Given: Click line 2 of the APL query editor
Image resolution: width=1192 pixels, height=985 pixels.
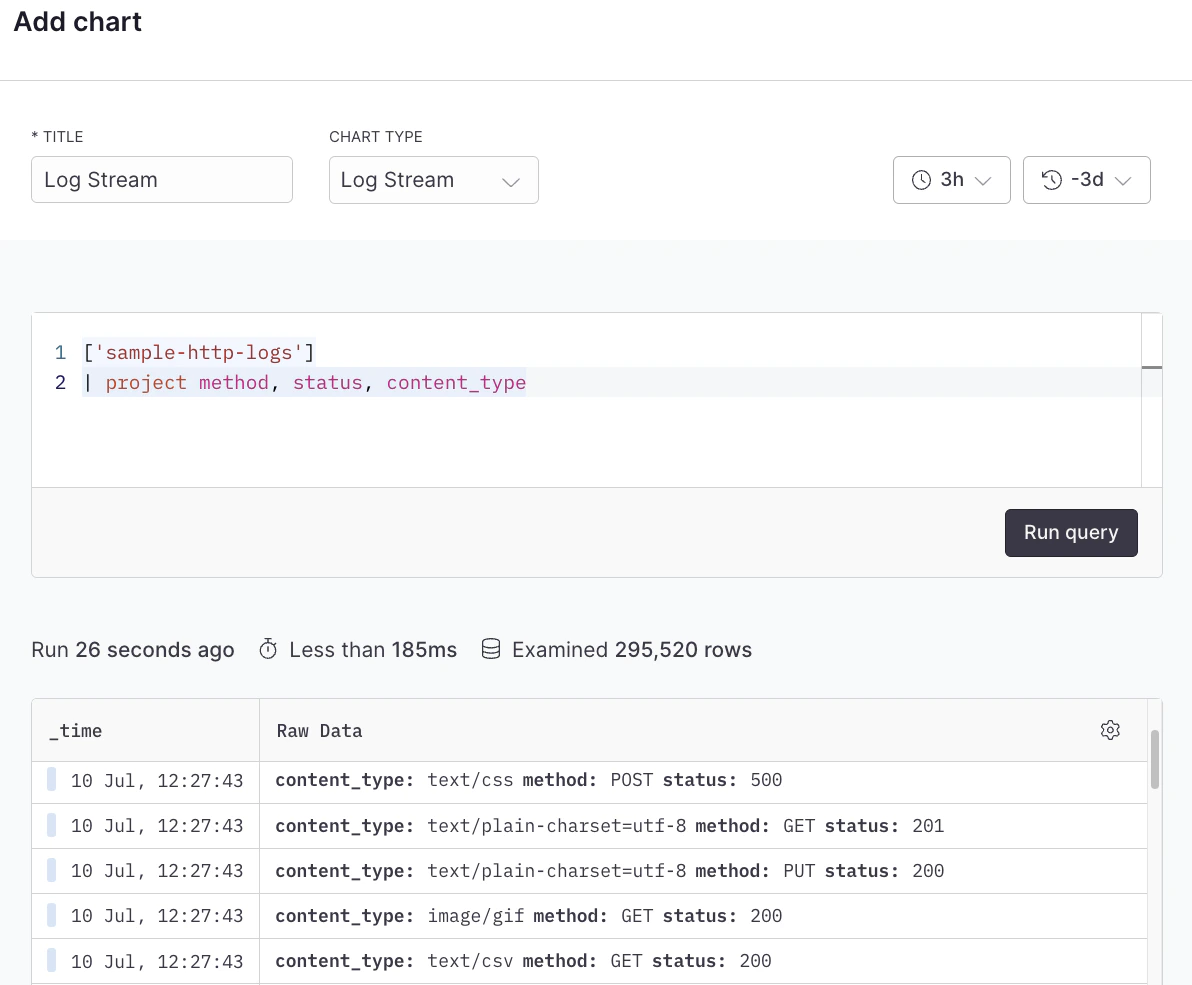Looking at the screenshot, I should [x=300, y=382].
